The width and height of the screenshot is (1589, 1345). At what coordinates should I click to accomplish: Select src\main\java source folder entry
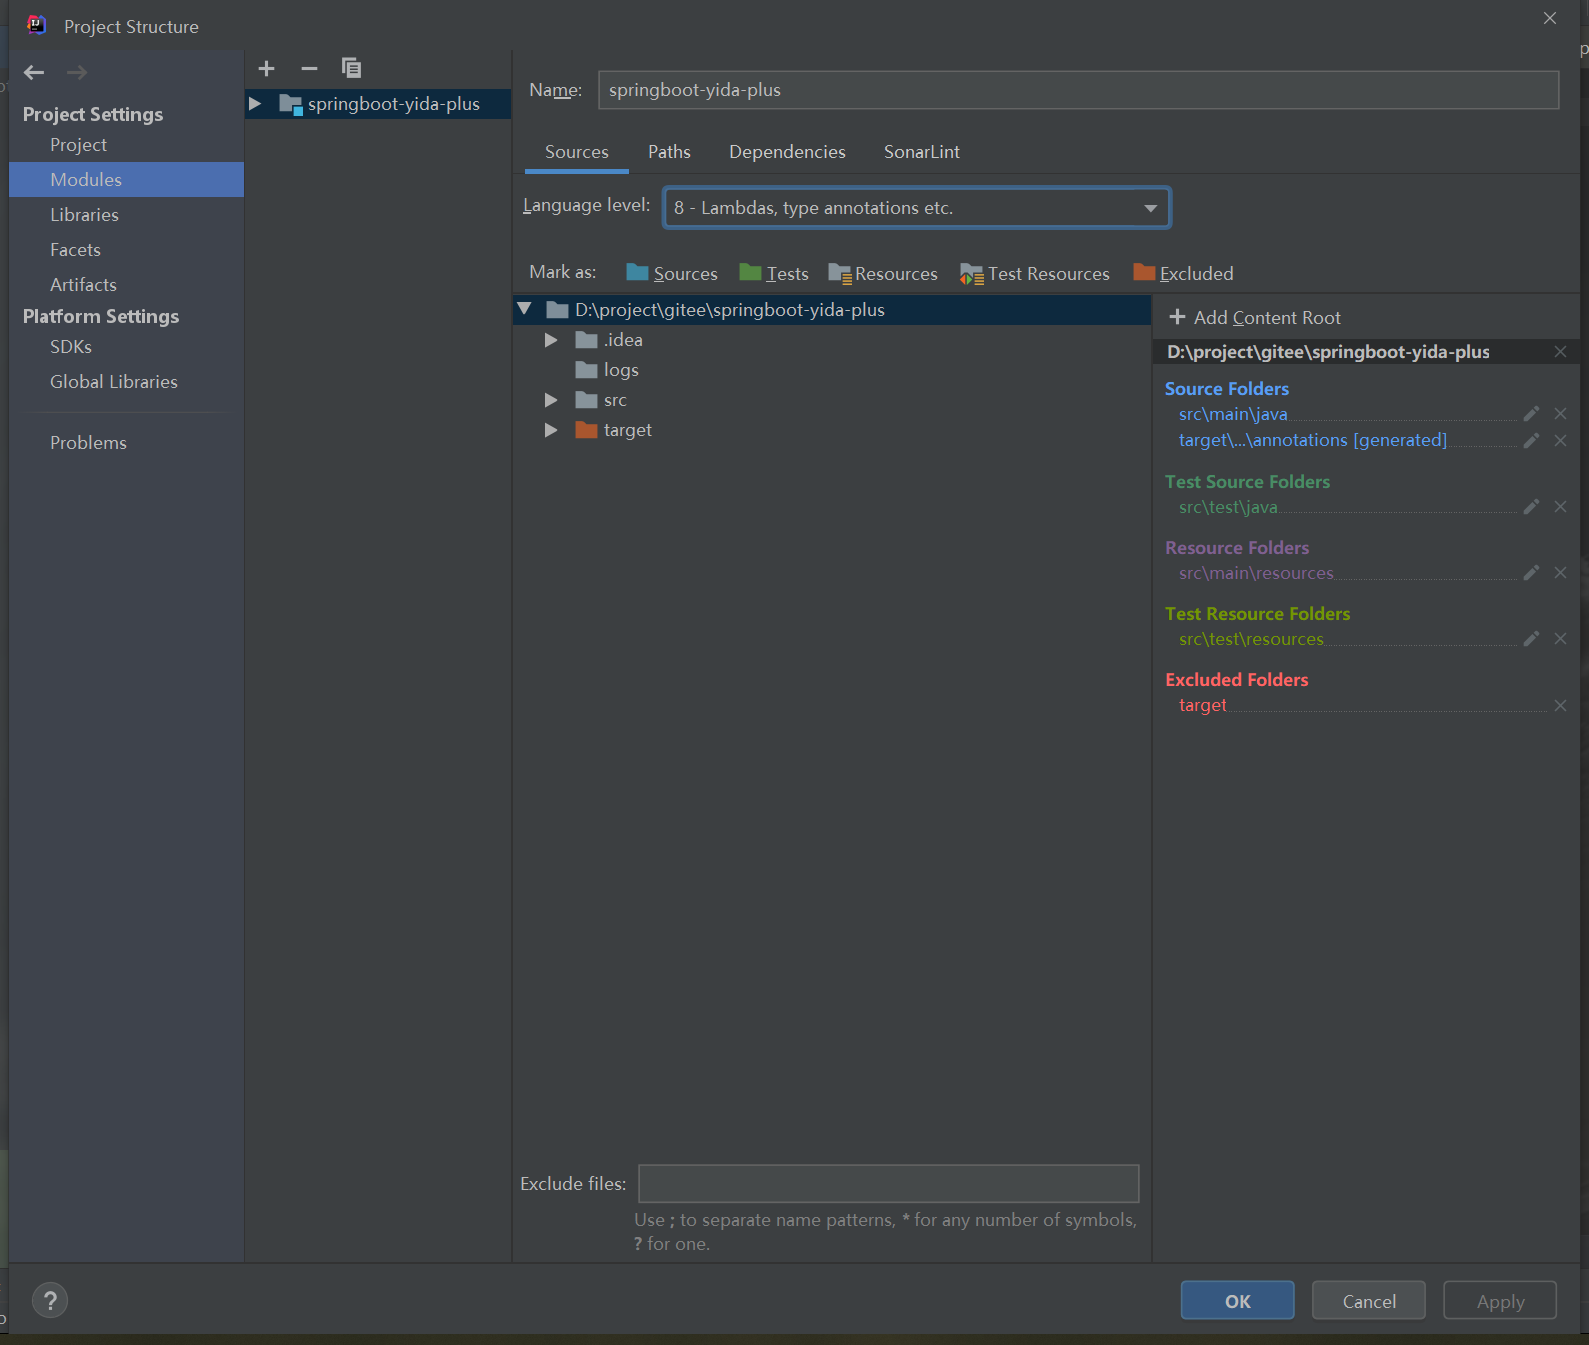(1233, 414)
